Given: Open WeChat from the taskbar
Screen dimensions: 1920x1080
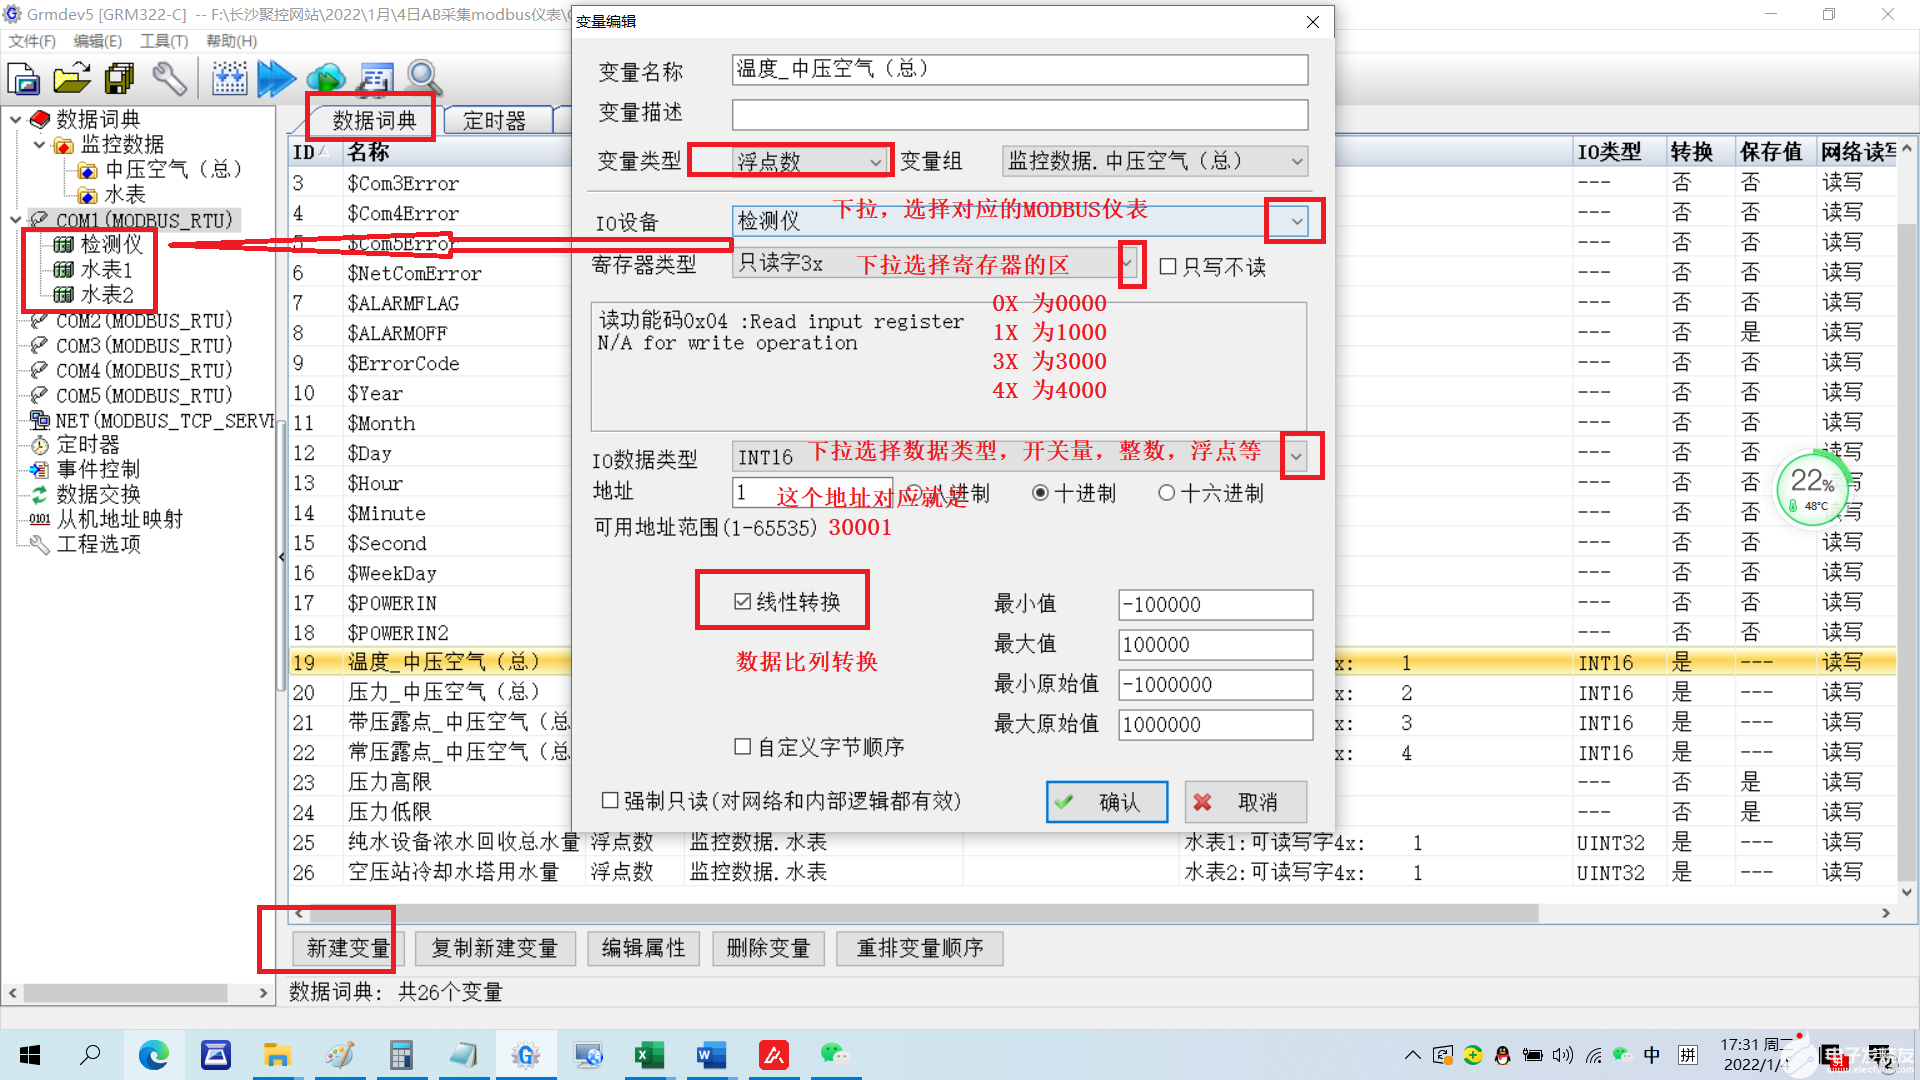Looking at the screenshot, I should click(x=833, y=1055).
